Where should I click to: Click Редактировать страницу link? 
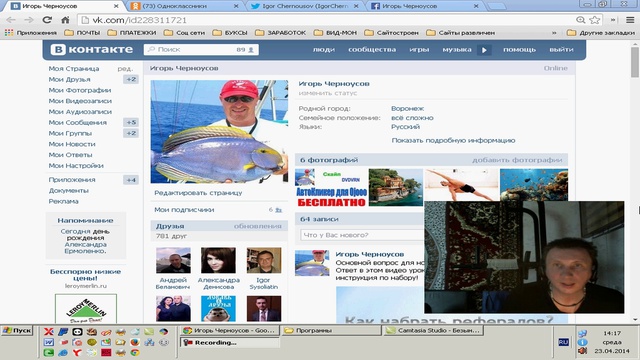(198, 193)
